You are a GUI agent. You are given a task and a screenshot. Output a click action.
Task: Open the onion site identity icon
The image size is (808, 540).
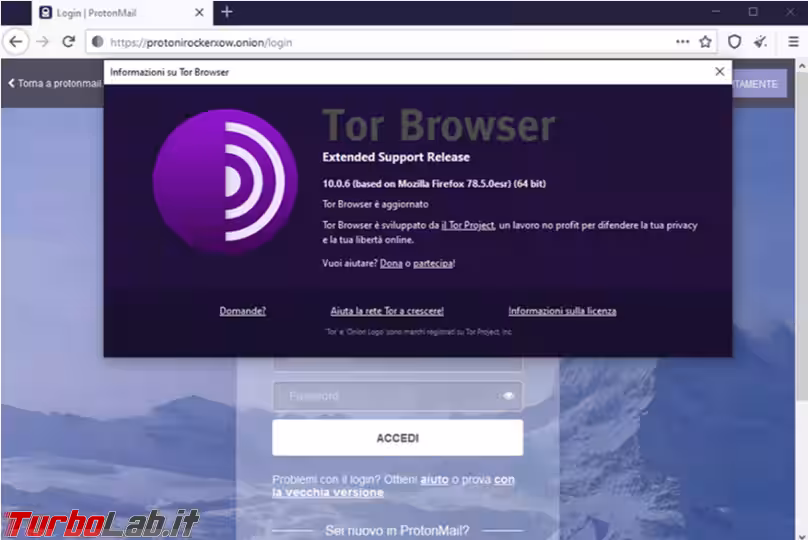coord(98,42)
